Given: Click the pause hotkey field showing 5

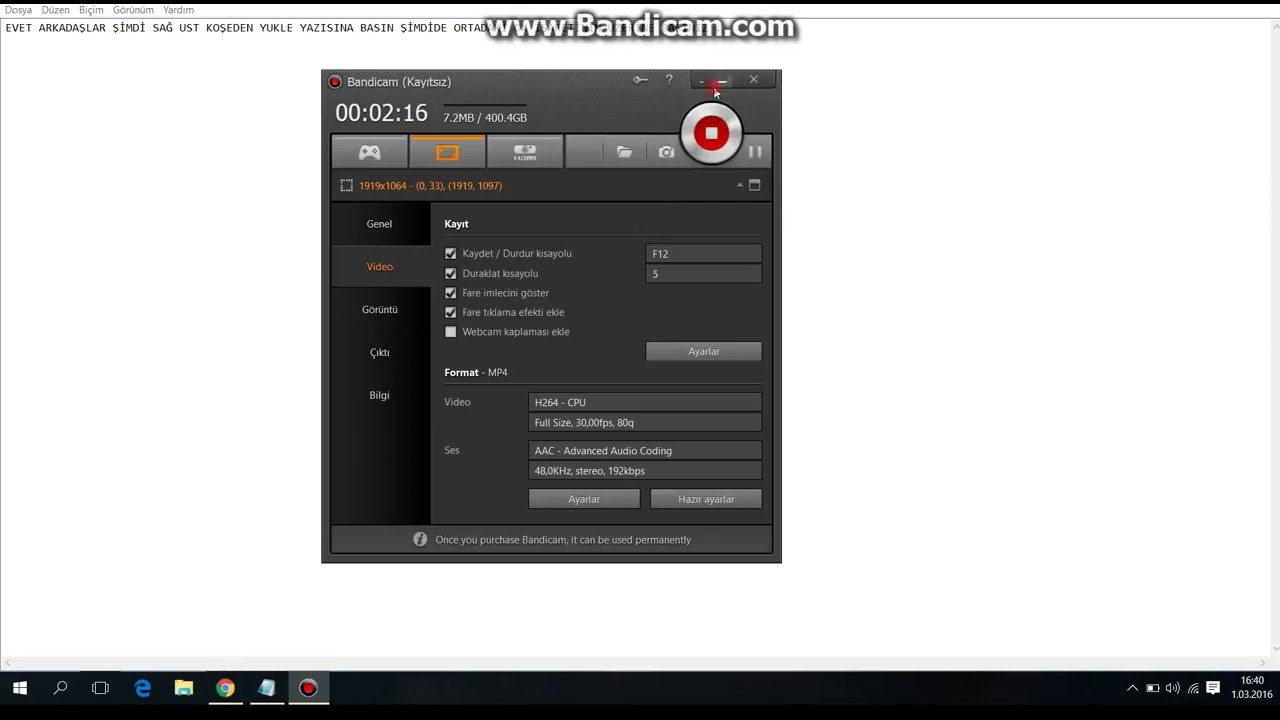Looking at the screenshot, I should click(x=704, y=274).
